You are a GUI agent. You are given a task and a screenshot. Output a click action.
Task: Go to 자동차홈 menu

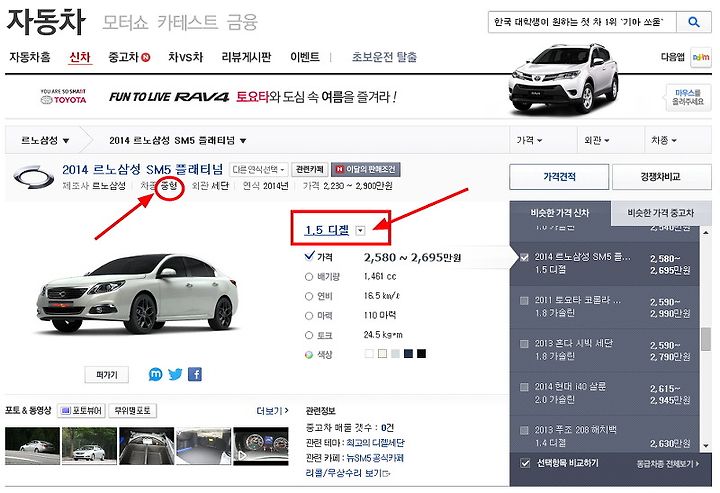pos(30,57)
